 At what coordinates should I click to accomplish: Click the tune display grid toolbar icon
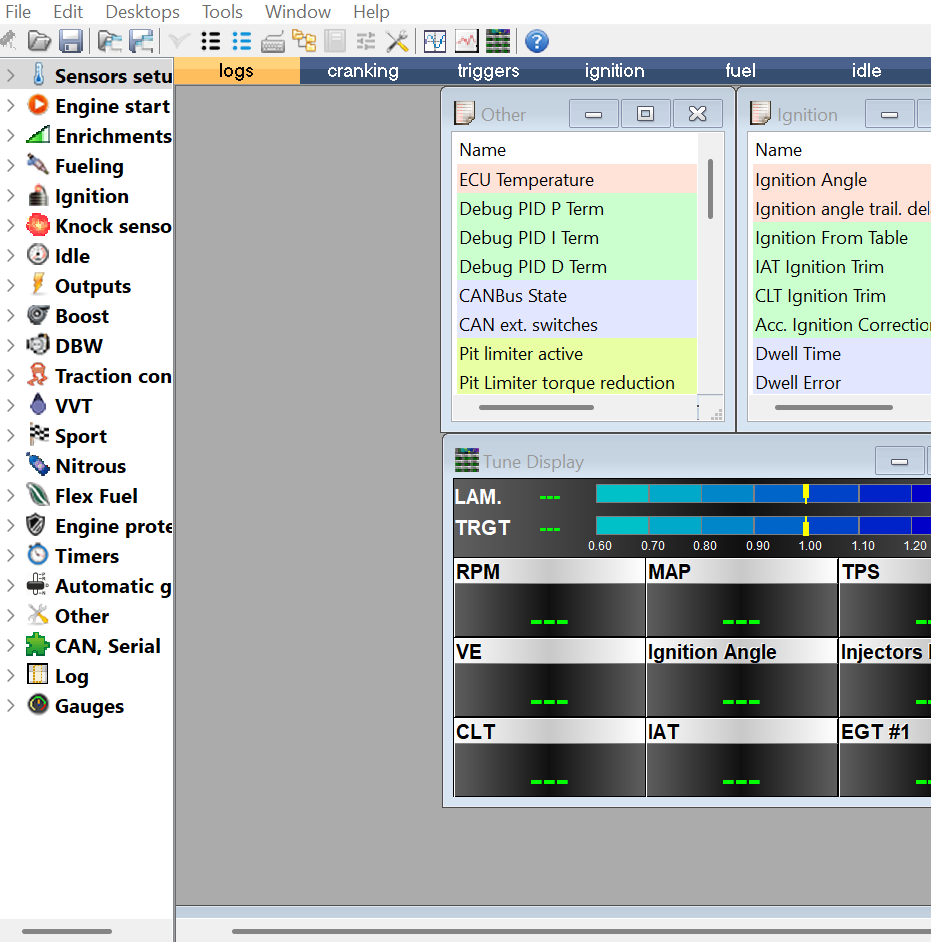coord(498,41)
